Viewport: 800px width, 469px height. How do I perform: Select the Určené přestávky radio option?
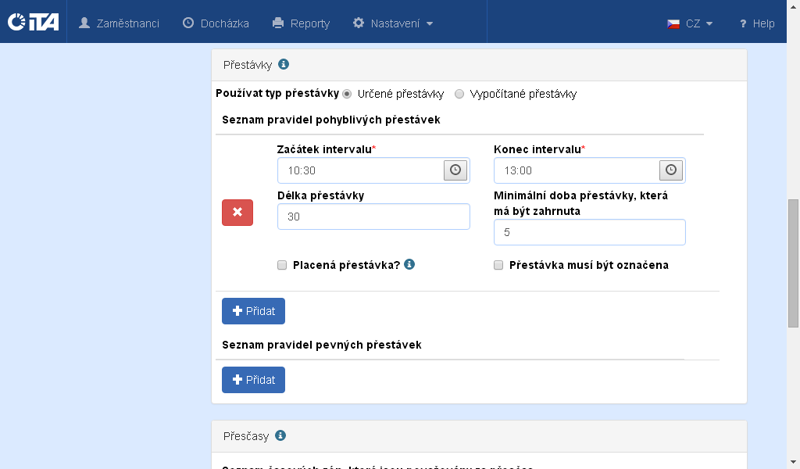[347, 94]
